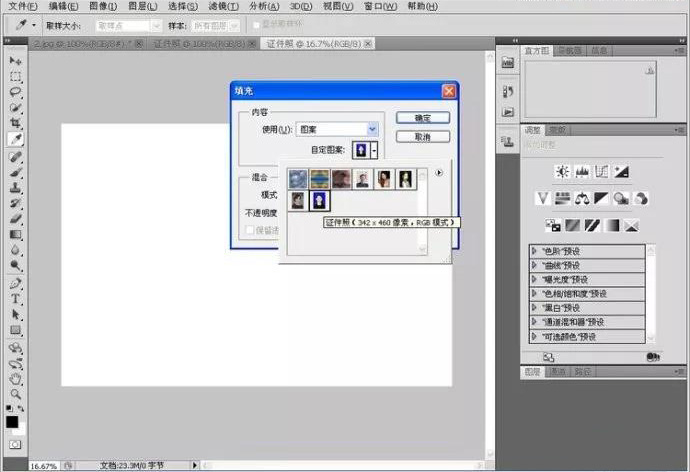This screenshot has height=472, width=690.
Task: Add a Levels adjustment
Action: pos(581,172)
